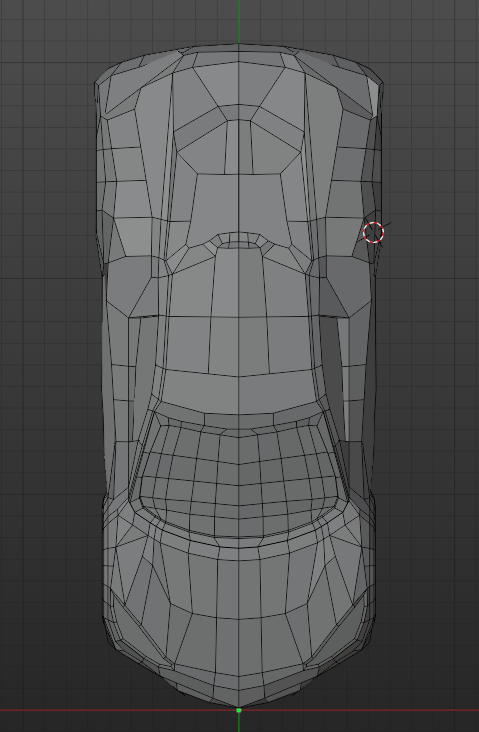Click the red-white 3D cursor circle
Viewport: 479px width, 732px height.
[373, 232]
